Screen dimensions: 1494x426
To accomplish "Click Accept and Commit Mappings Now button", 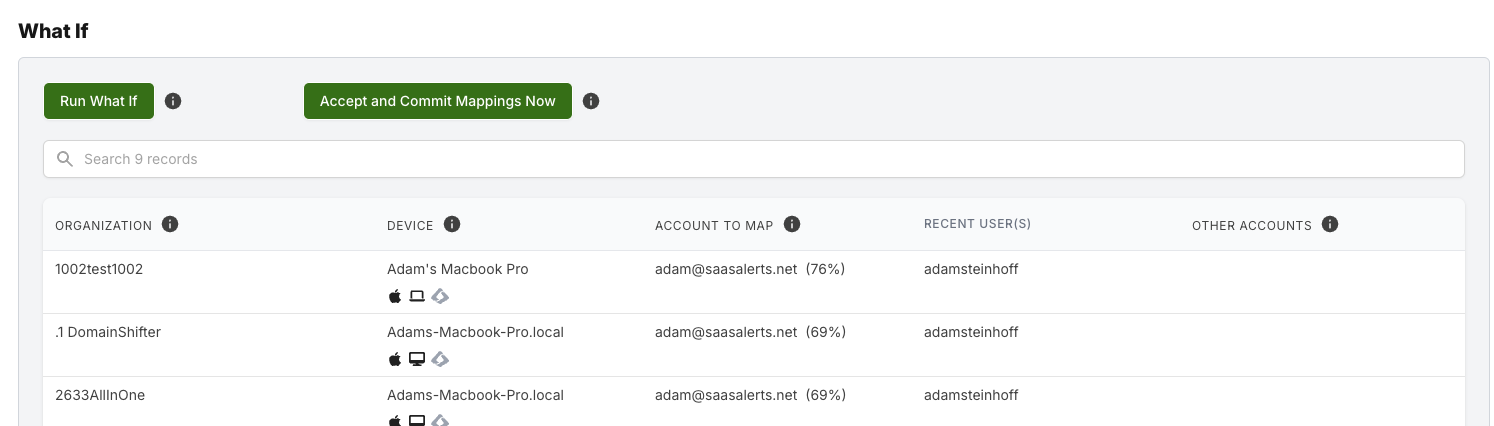I will [x=438, y=101].
